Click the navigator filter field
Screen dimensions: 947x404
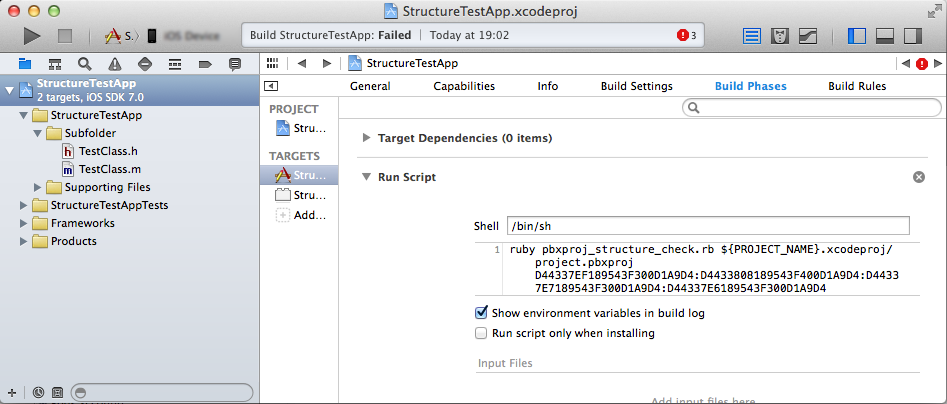coord(162,391)
